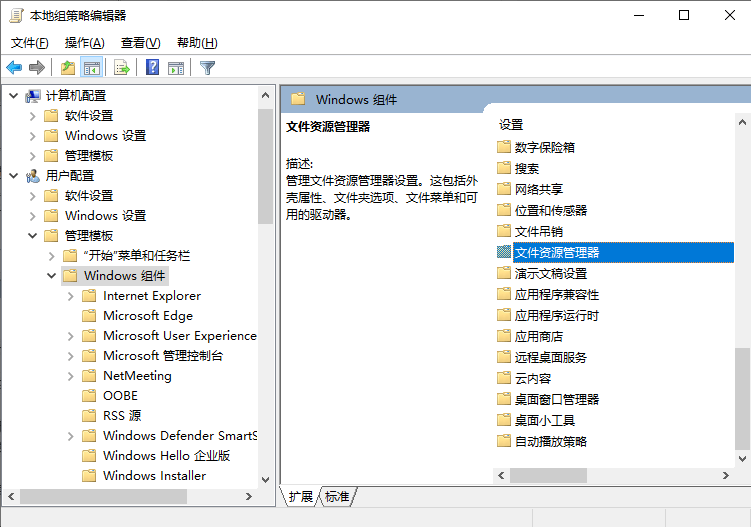Collapse the 计算机配置 tree node
This screenshot has width=751, height=527.
[13, 96]
